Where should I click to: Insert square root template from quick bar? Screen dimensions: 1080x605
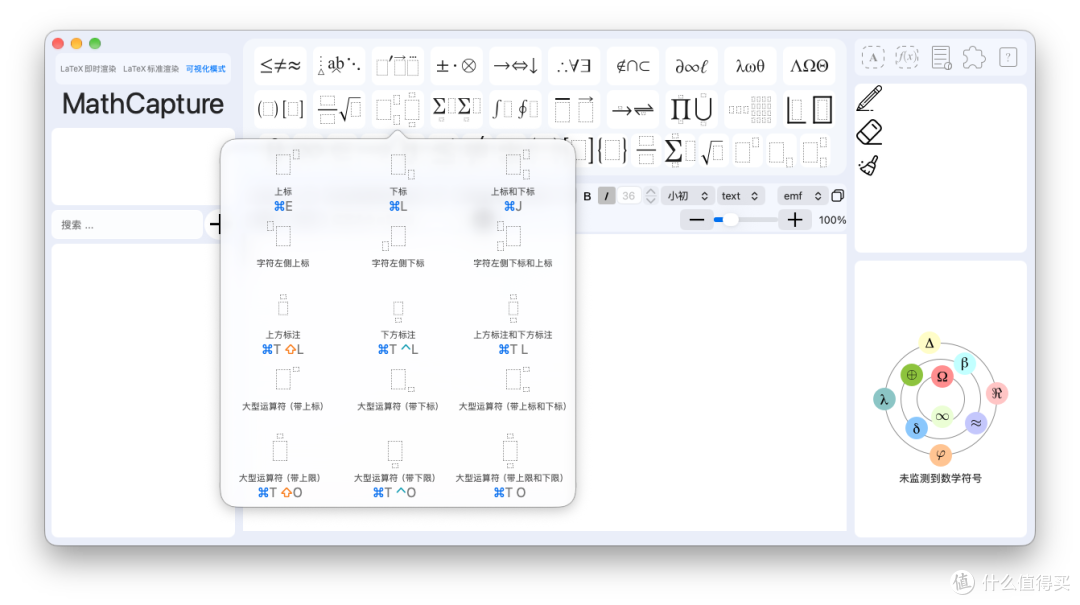pos(712,151)
